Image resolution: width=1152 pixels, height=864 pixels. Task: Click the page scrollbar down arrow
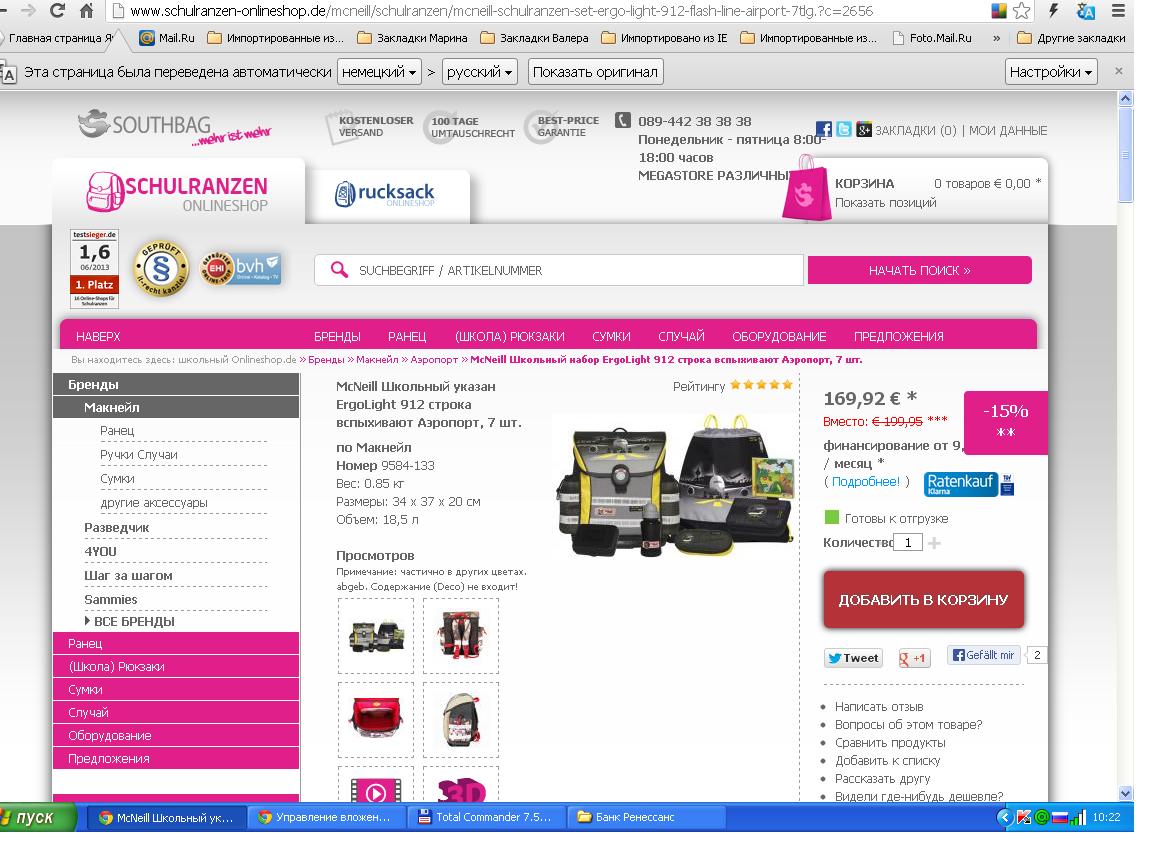click(1125, 793)
